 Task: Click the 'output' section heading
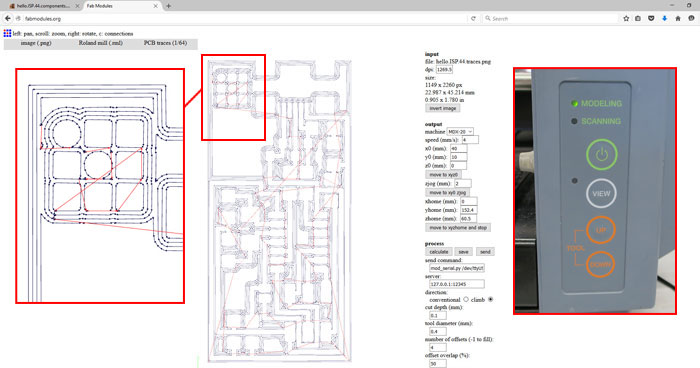click(433, 124)
